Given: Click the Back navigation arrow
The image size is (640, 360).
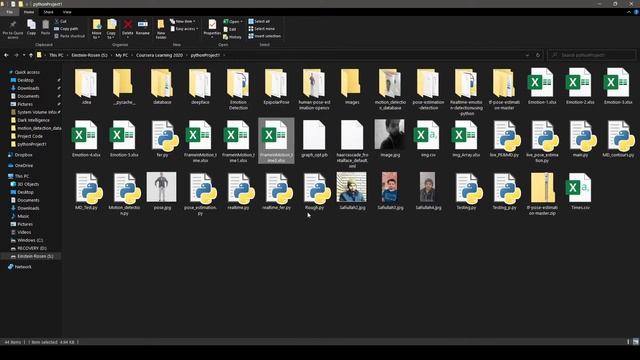Looking at the screenshot, I should coord(7,55).
